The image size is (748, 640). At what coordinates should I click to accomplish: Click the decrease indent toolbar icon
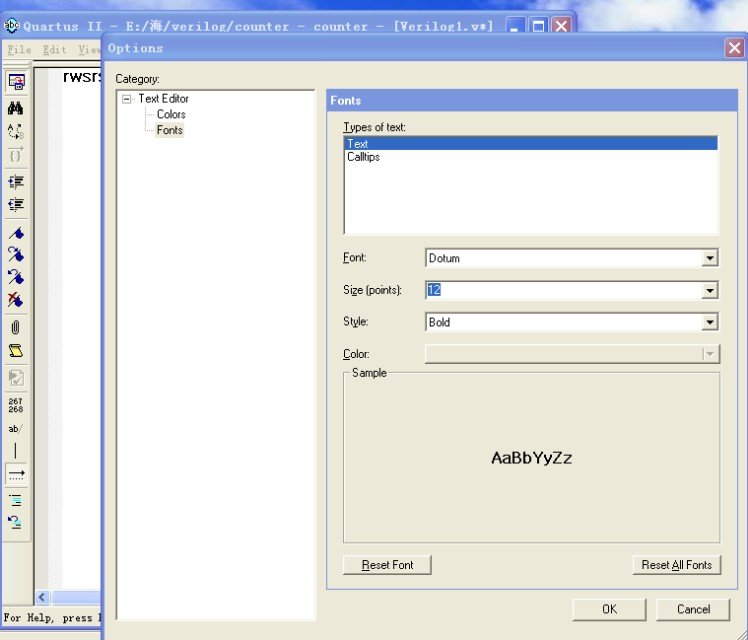15,204
